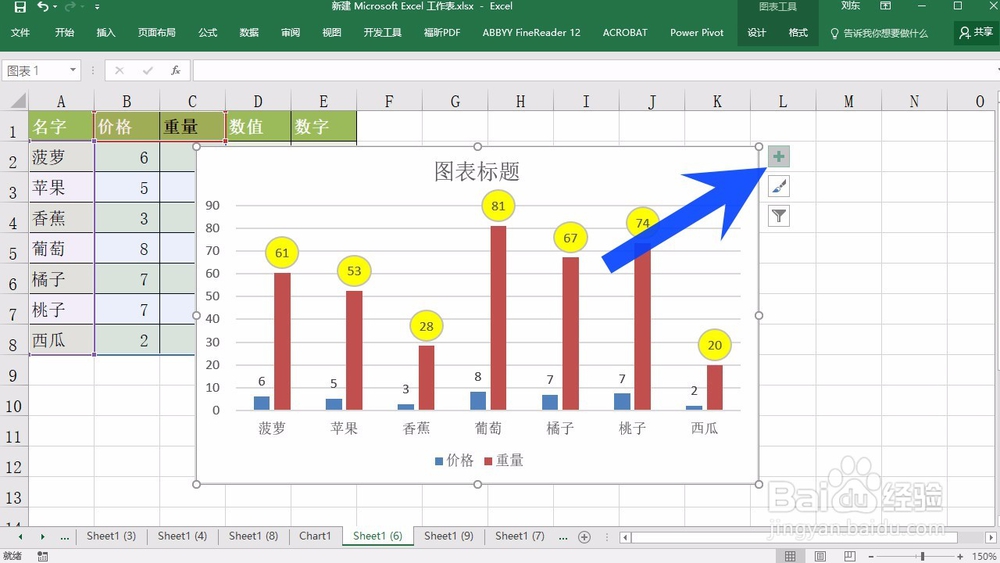Click cell A8 containing 西瓜
Viewport: 1000px width, 563px height.
(x=61, y=340)
